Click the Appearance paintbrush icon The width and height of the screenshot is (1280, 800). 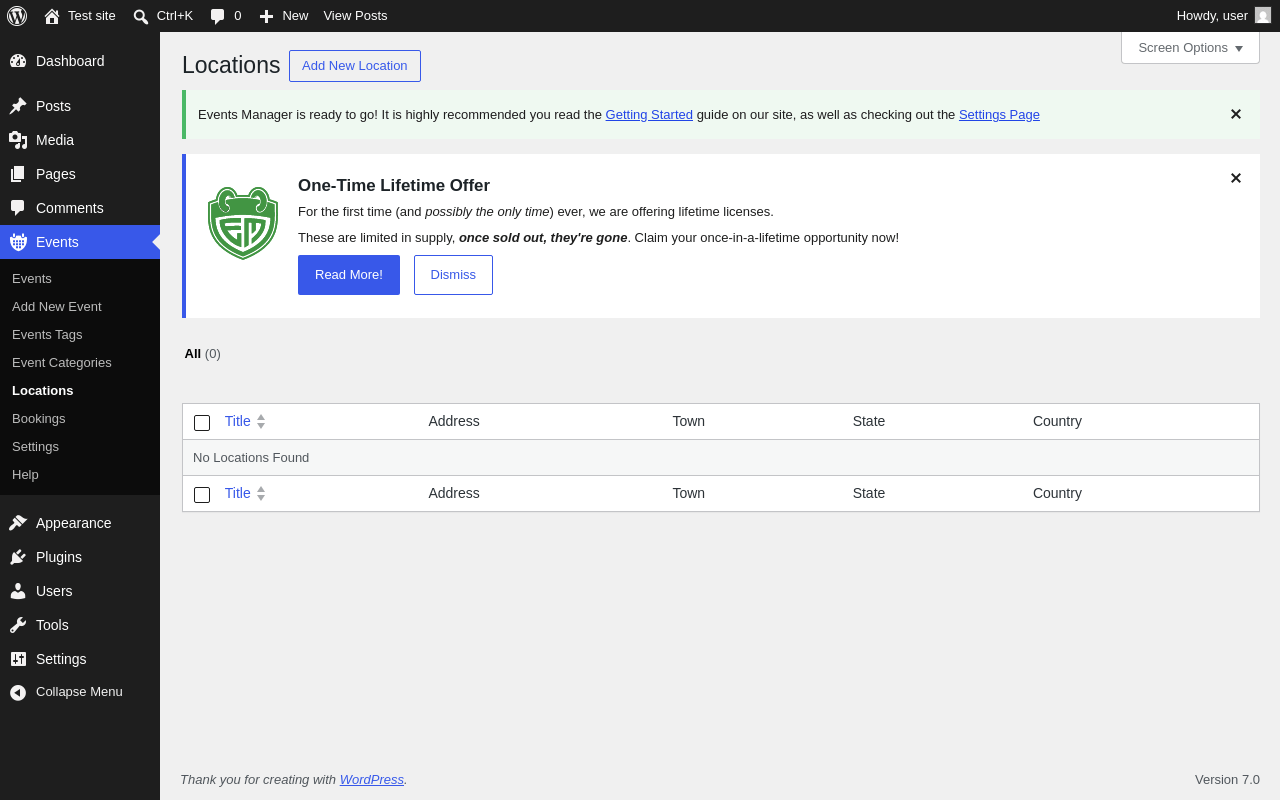click(18, 523)
